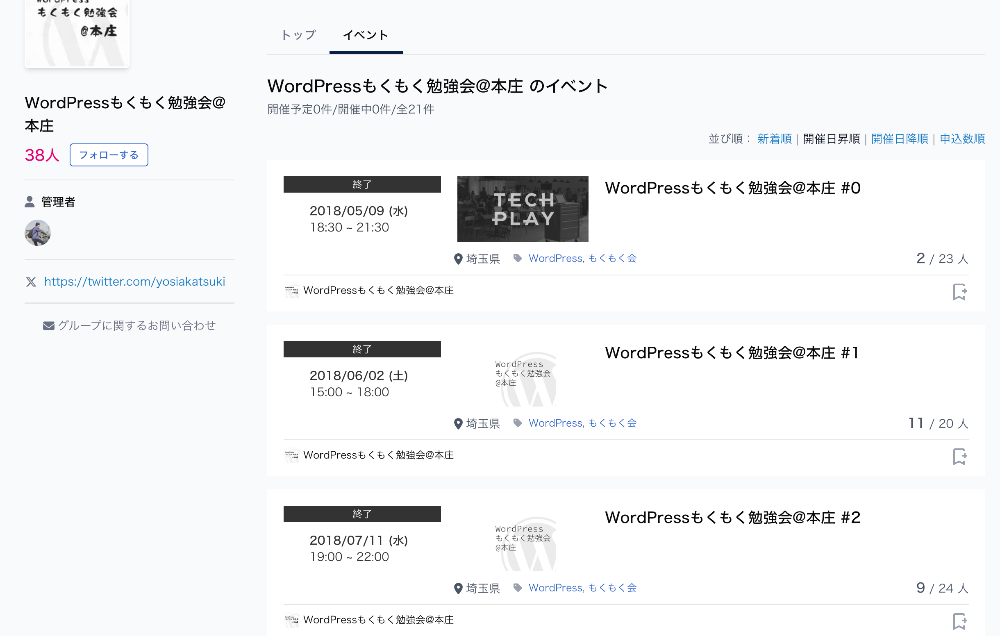Click the 2 / 23 人 attendee count
Screen dimensions: 1000x636
coord(942,258)
